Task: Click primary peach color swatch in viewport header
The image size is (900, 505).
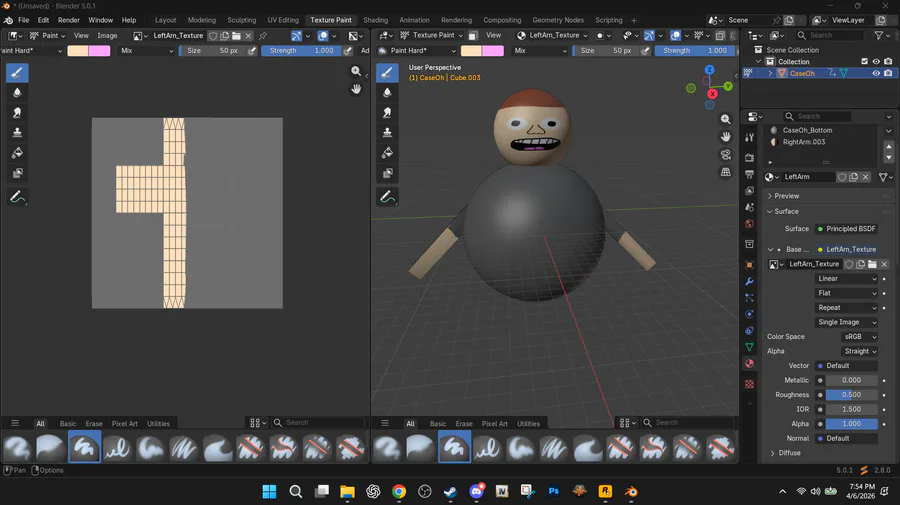Action: click(x=471, y=50)
